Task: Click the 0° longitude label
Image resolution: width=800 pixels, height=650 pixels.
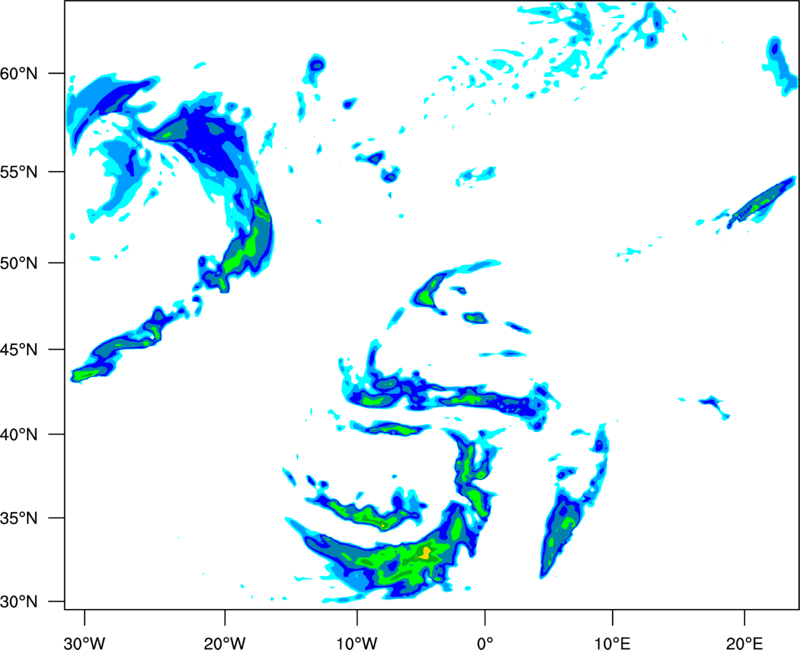Action: [485, 643]
